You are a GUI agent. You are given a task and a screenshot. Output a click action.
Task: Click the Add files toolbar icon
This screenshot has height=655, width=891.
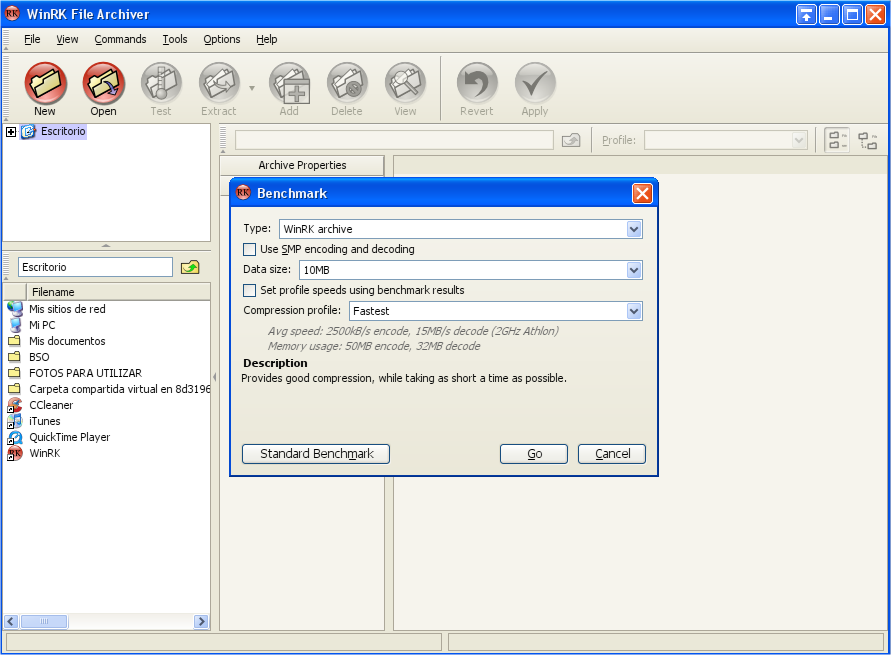click(290, 84)
